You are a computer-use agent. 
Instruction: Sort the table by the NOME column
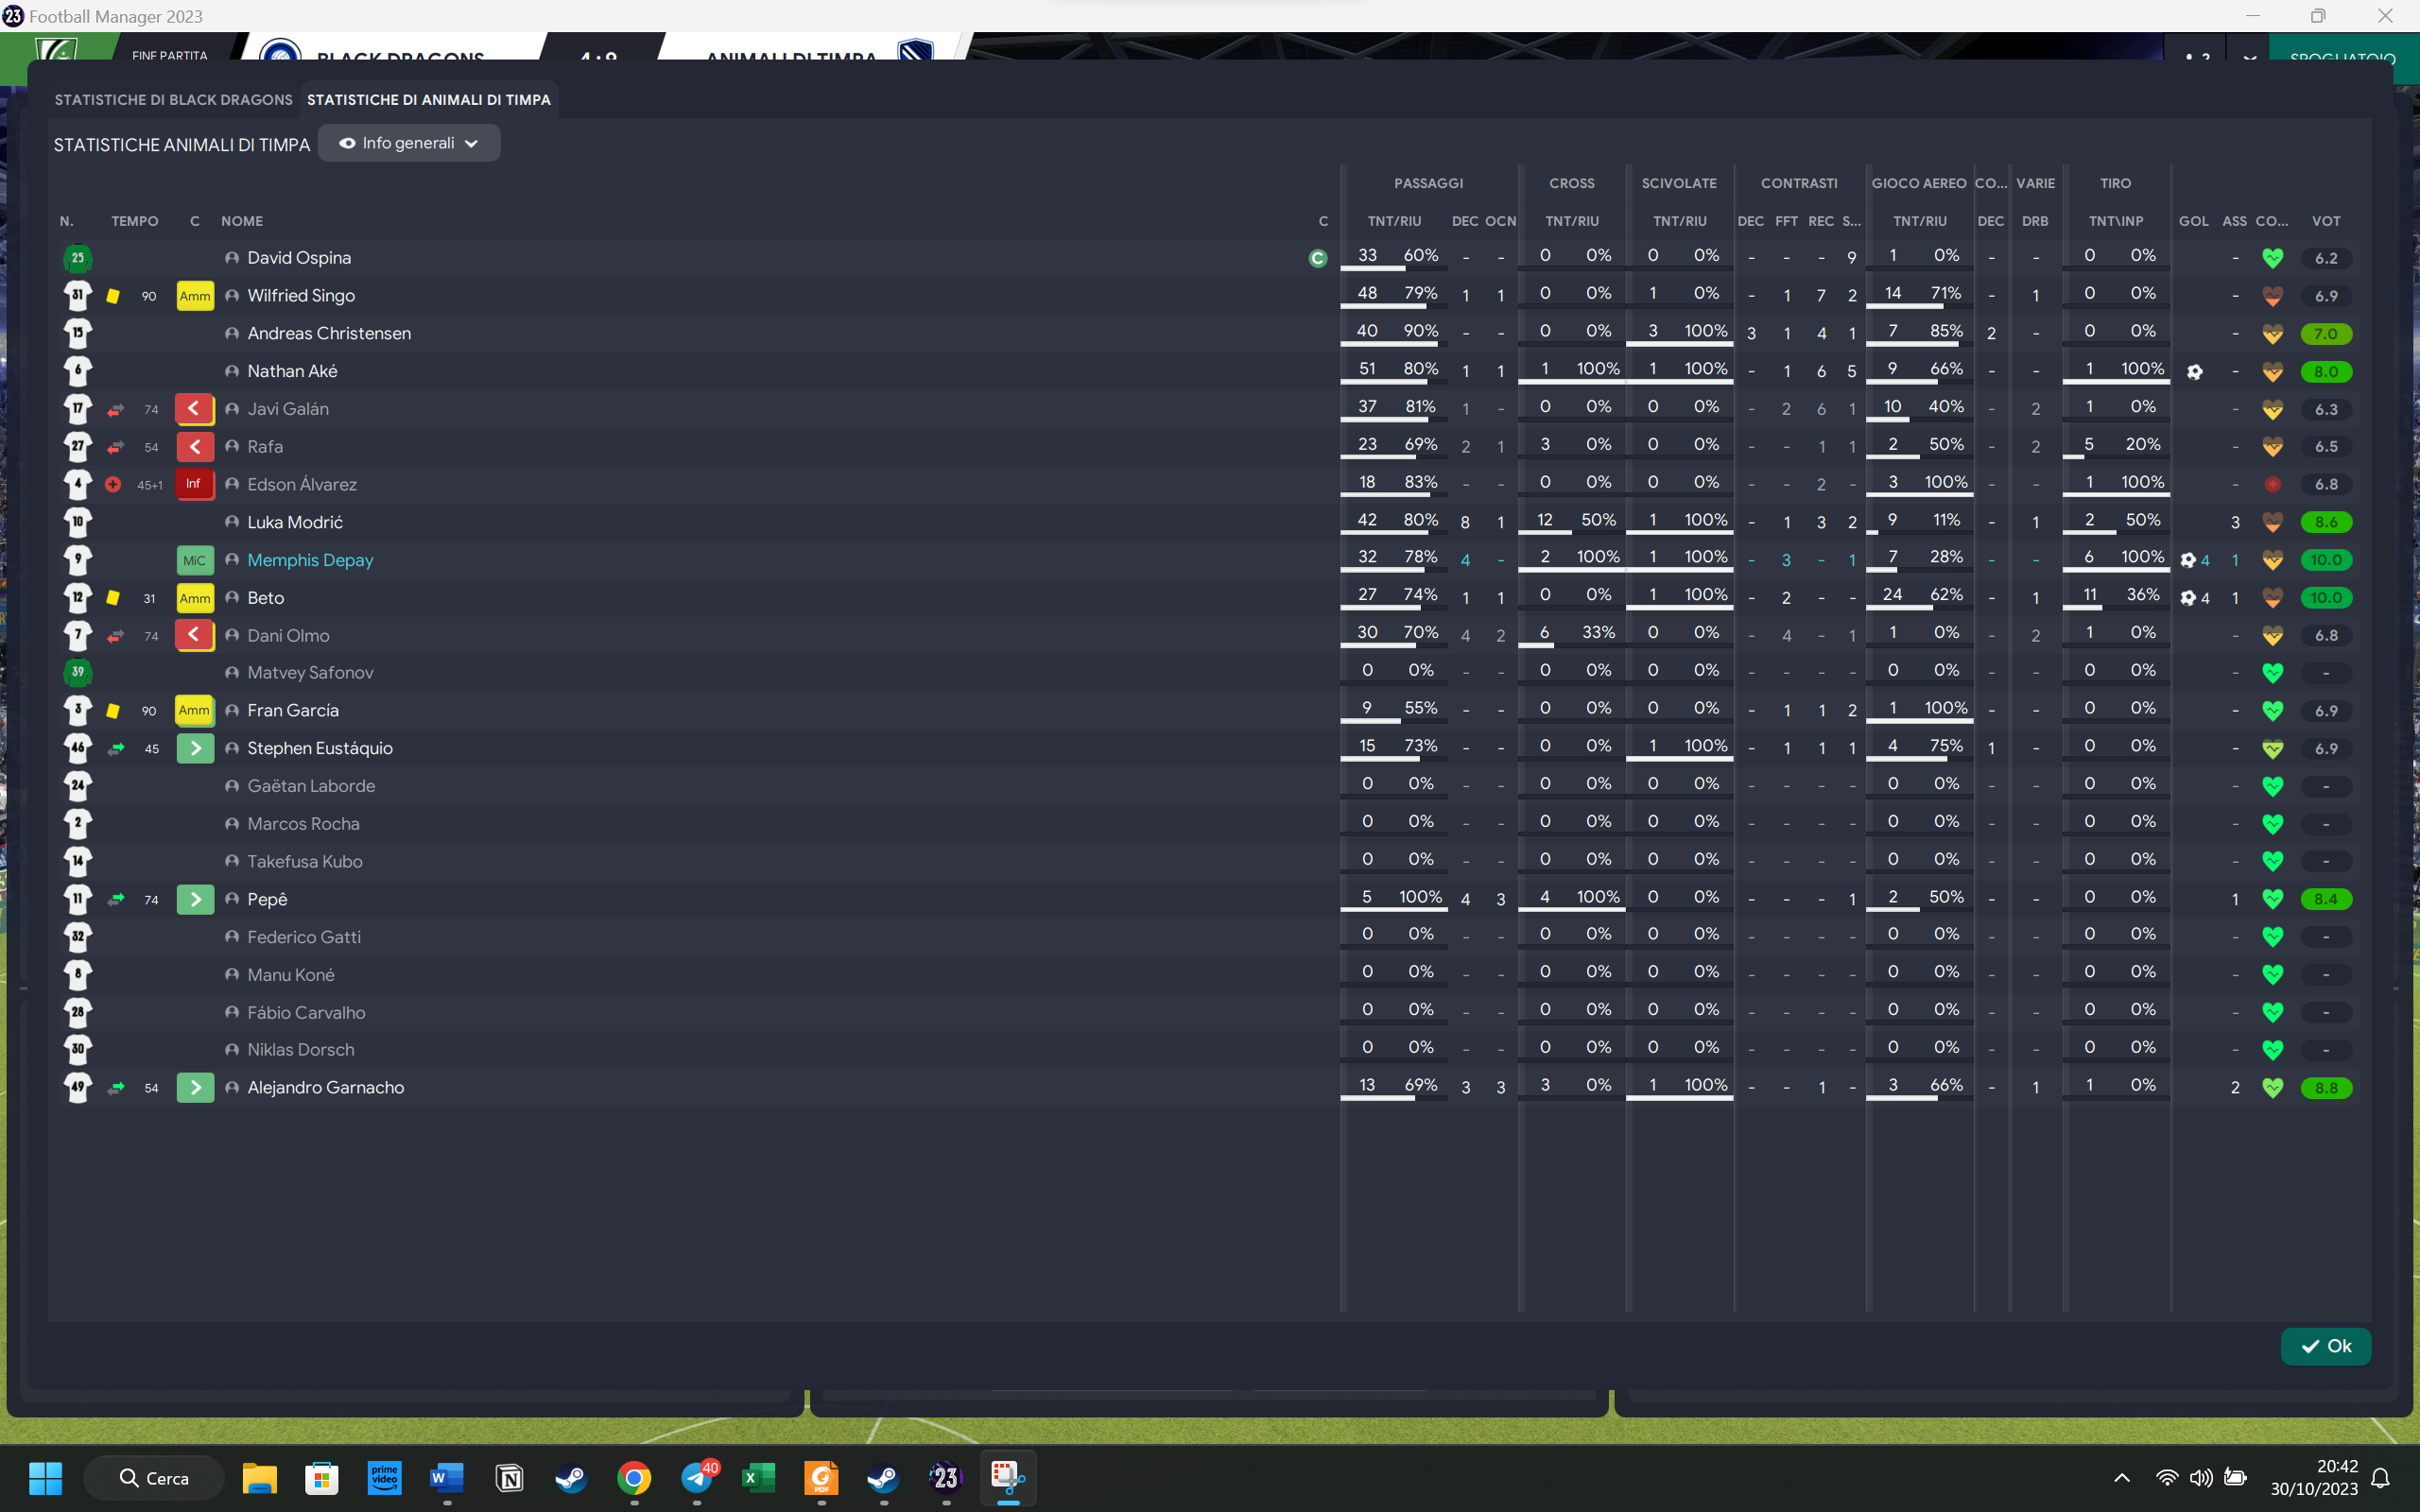click(x=242, y=221)
